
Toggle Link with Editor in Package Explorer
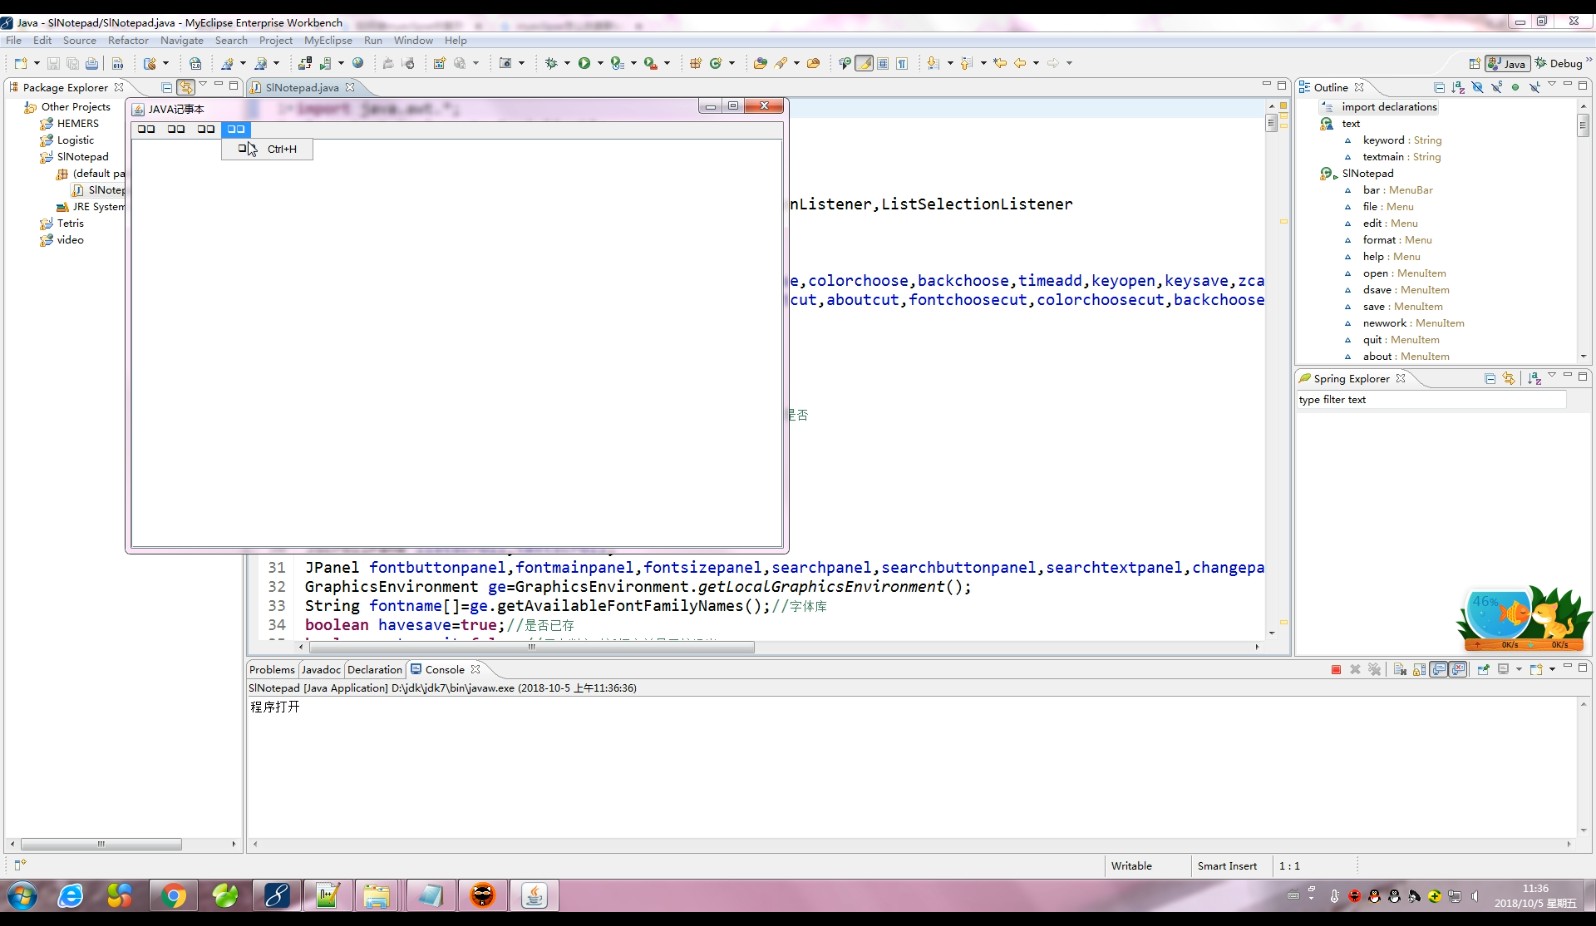[x=186, y=87]
